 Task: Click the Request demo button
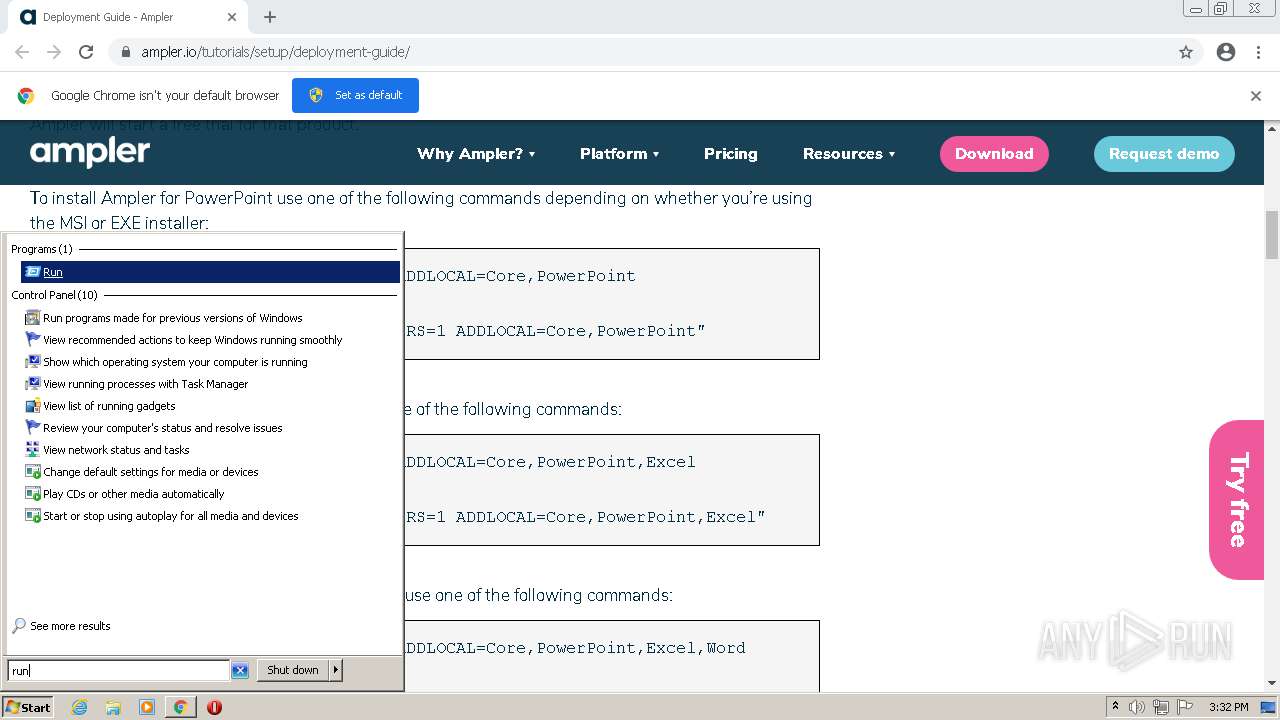(1164, 153)
